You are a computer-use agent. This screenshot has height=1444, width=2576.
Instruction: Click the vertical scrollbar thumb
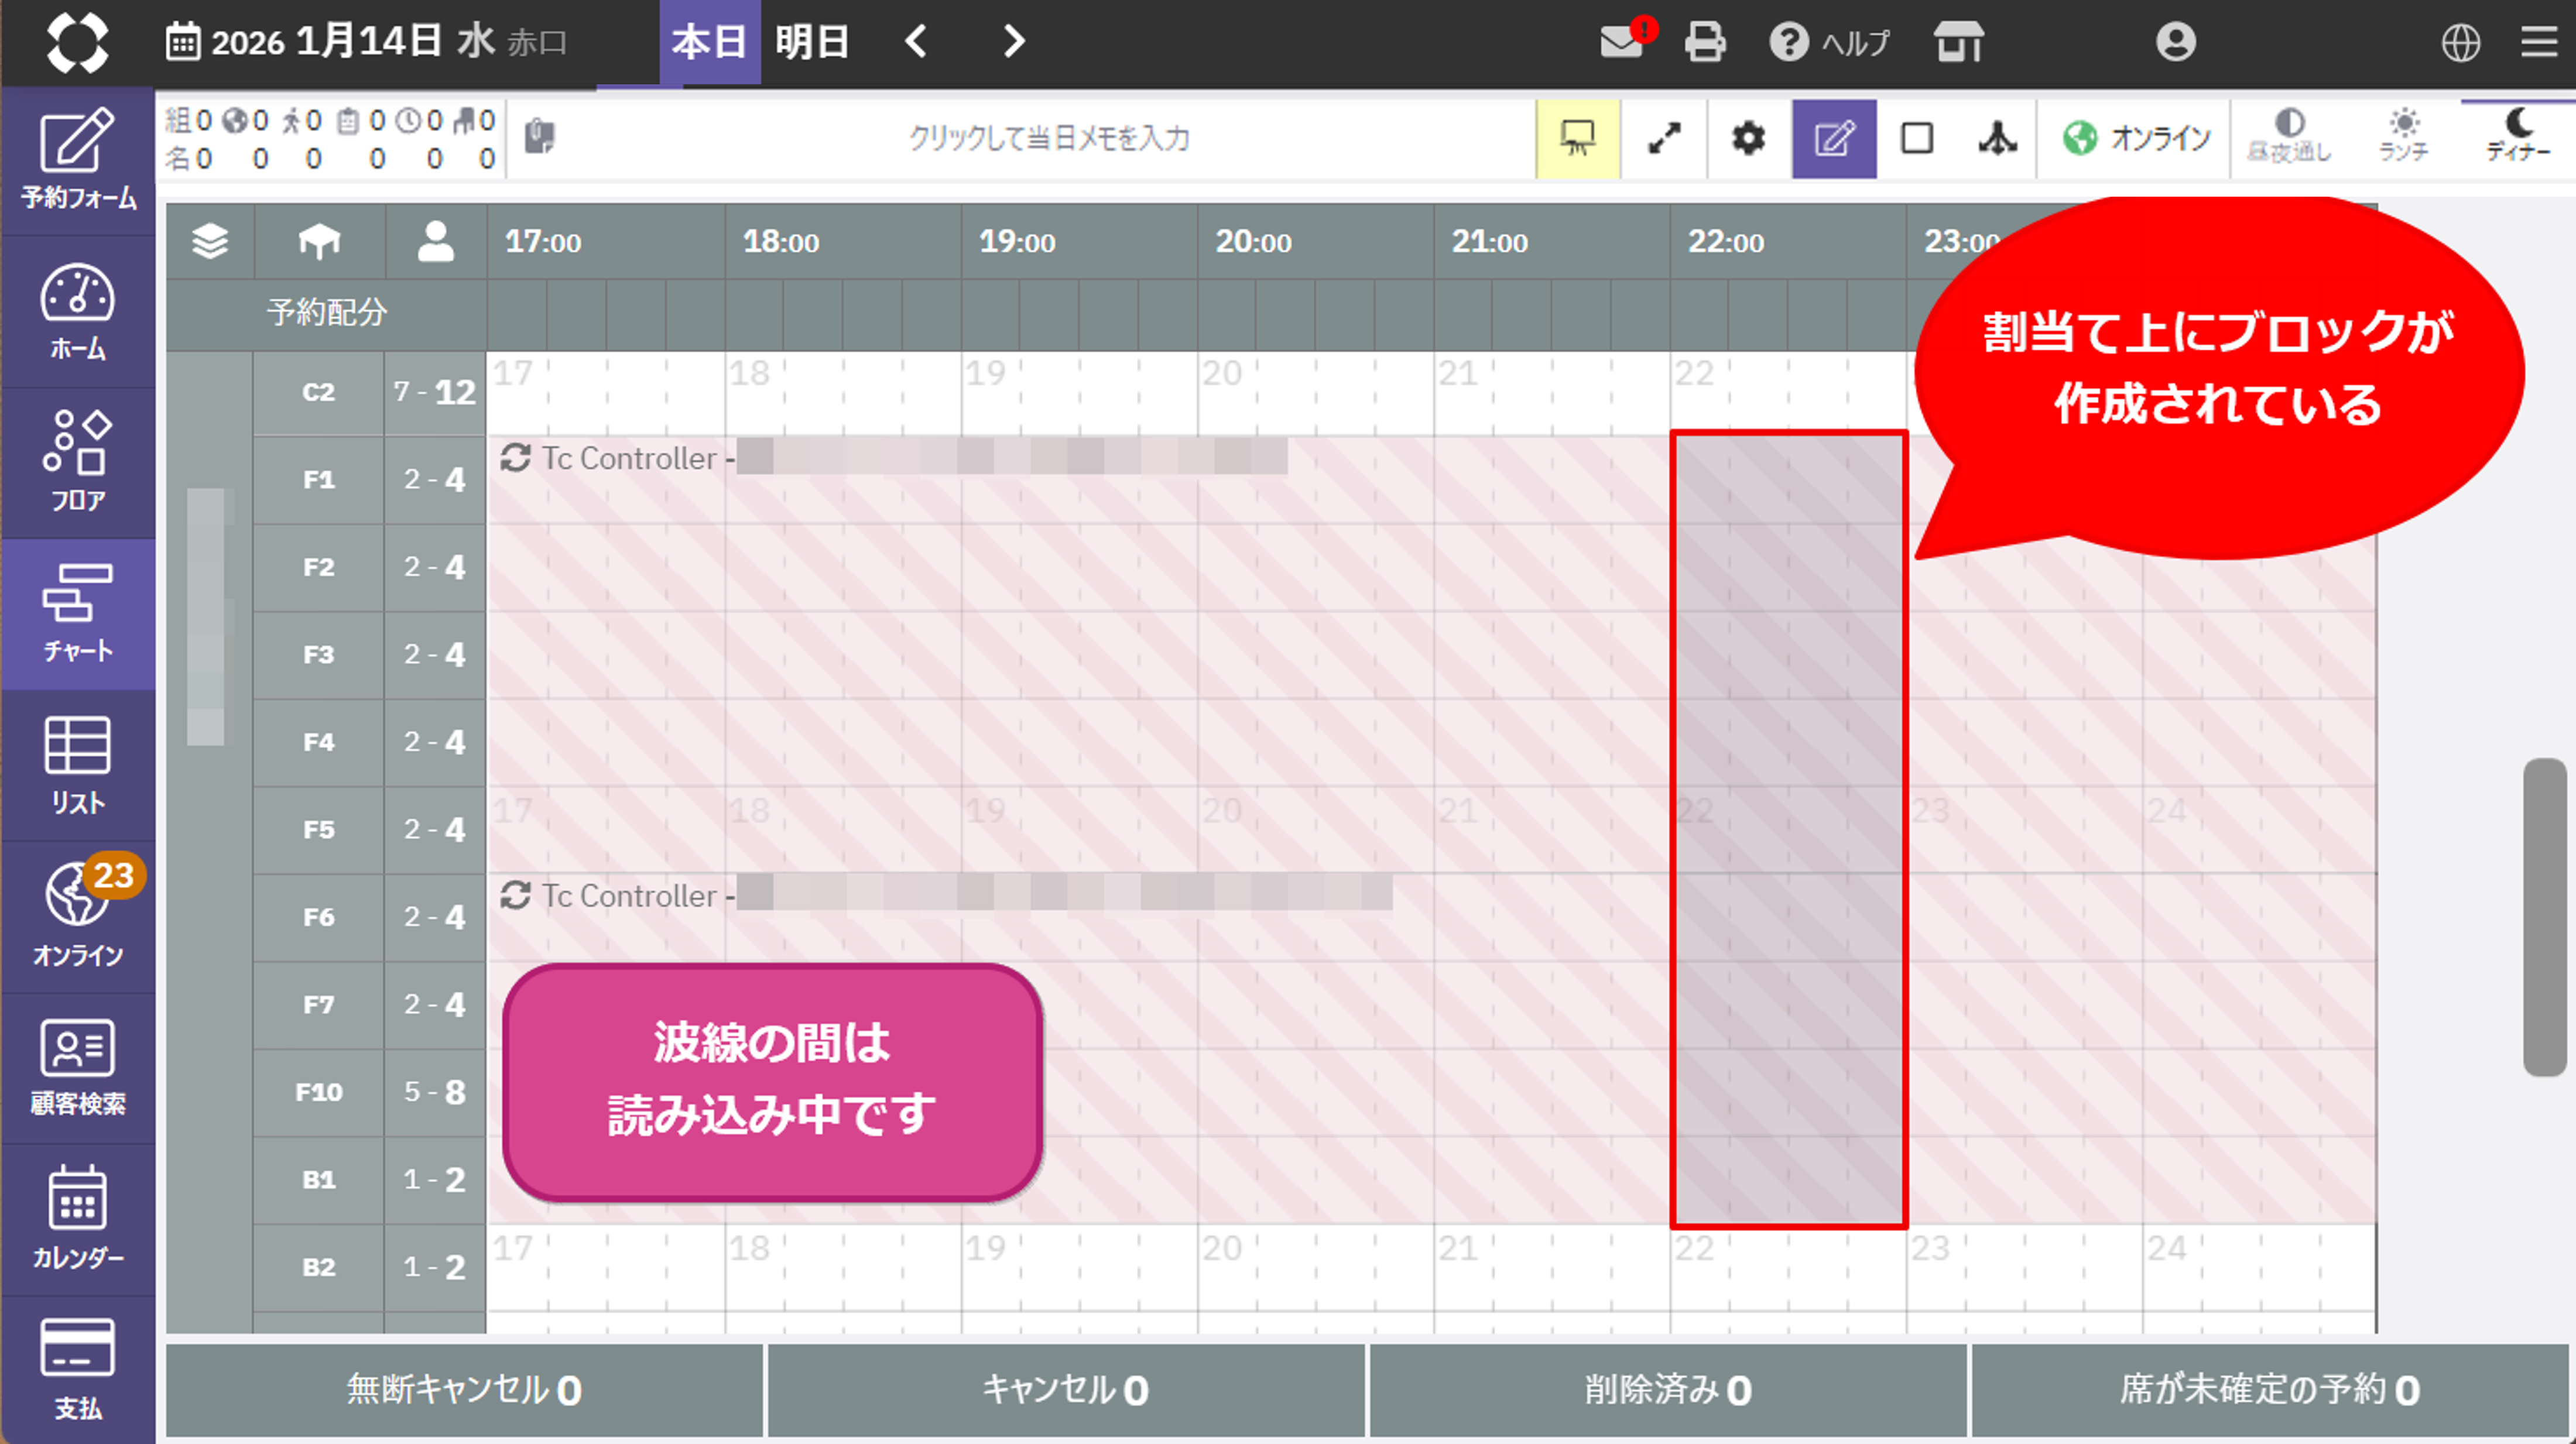click(x=2545, y=917)
